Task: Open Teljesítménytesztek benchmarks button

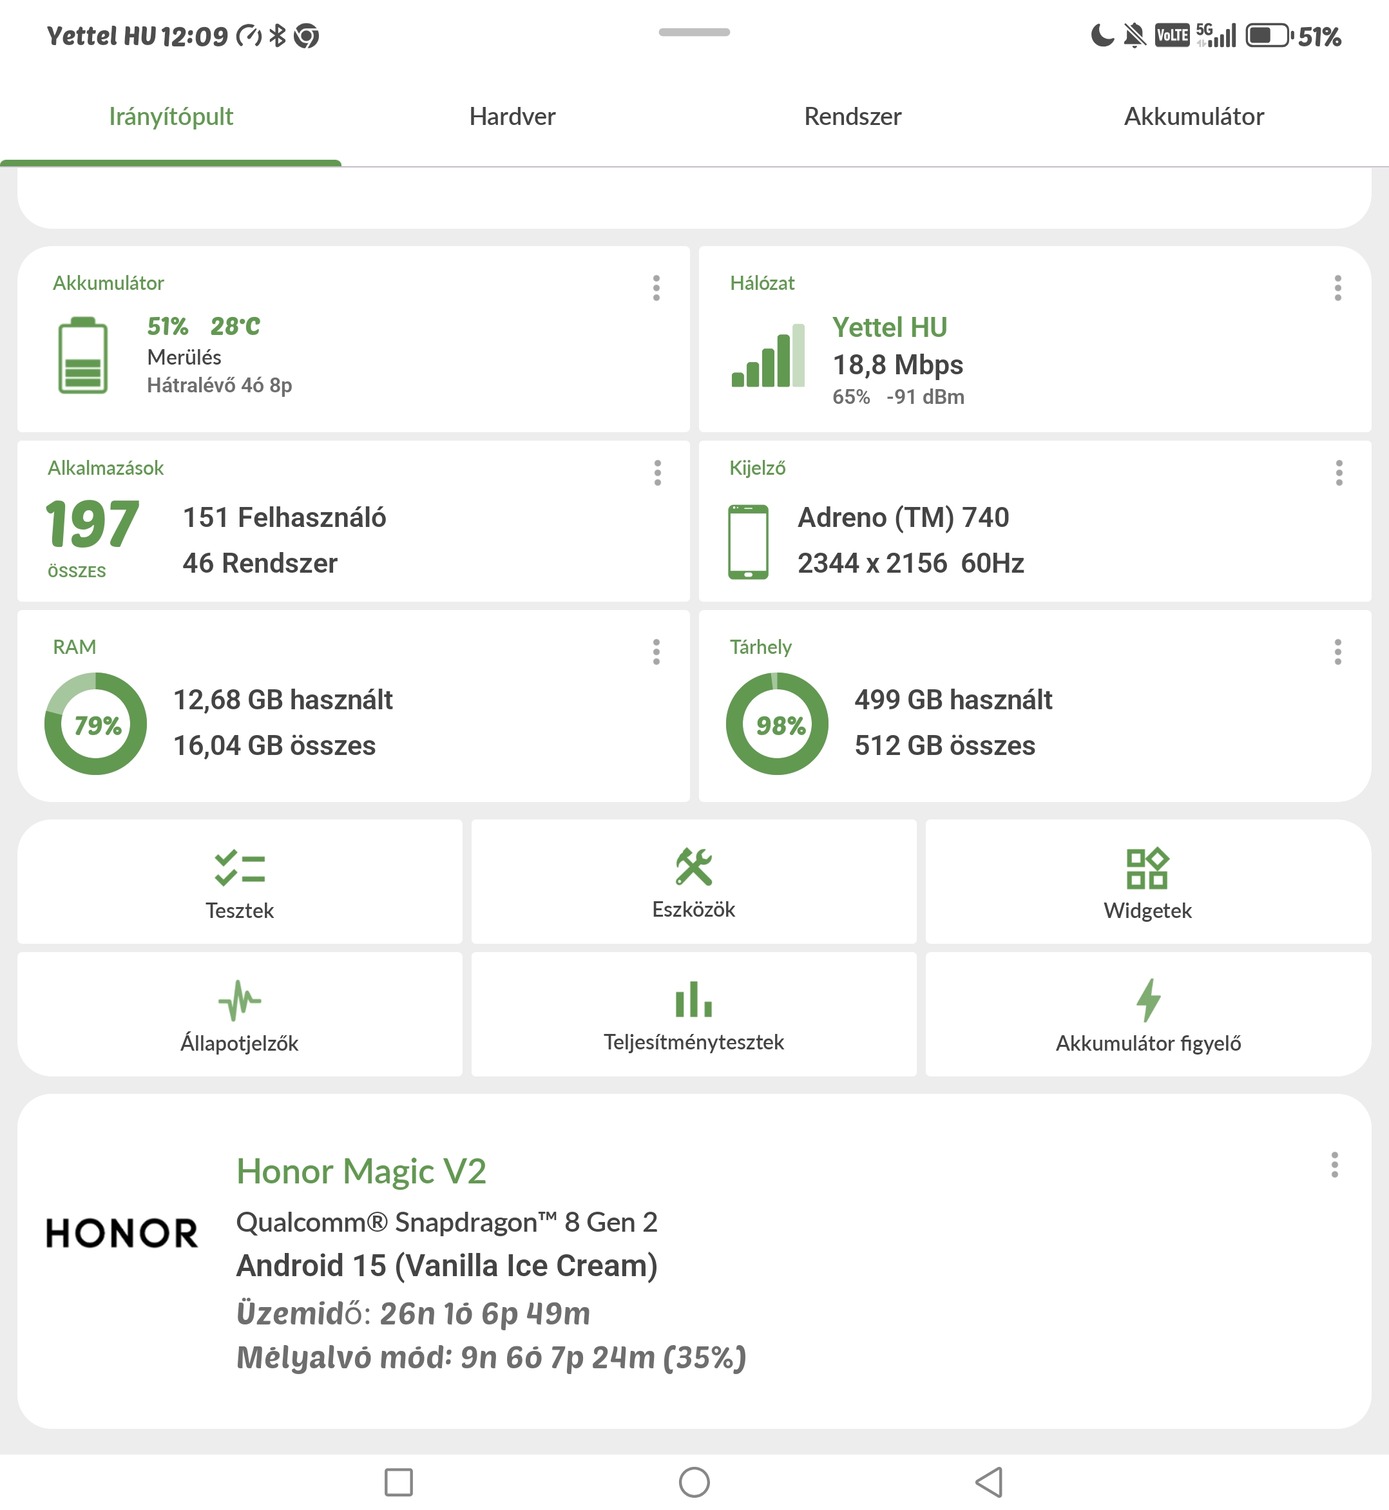Action: 694,1014
